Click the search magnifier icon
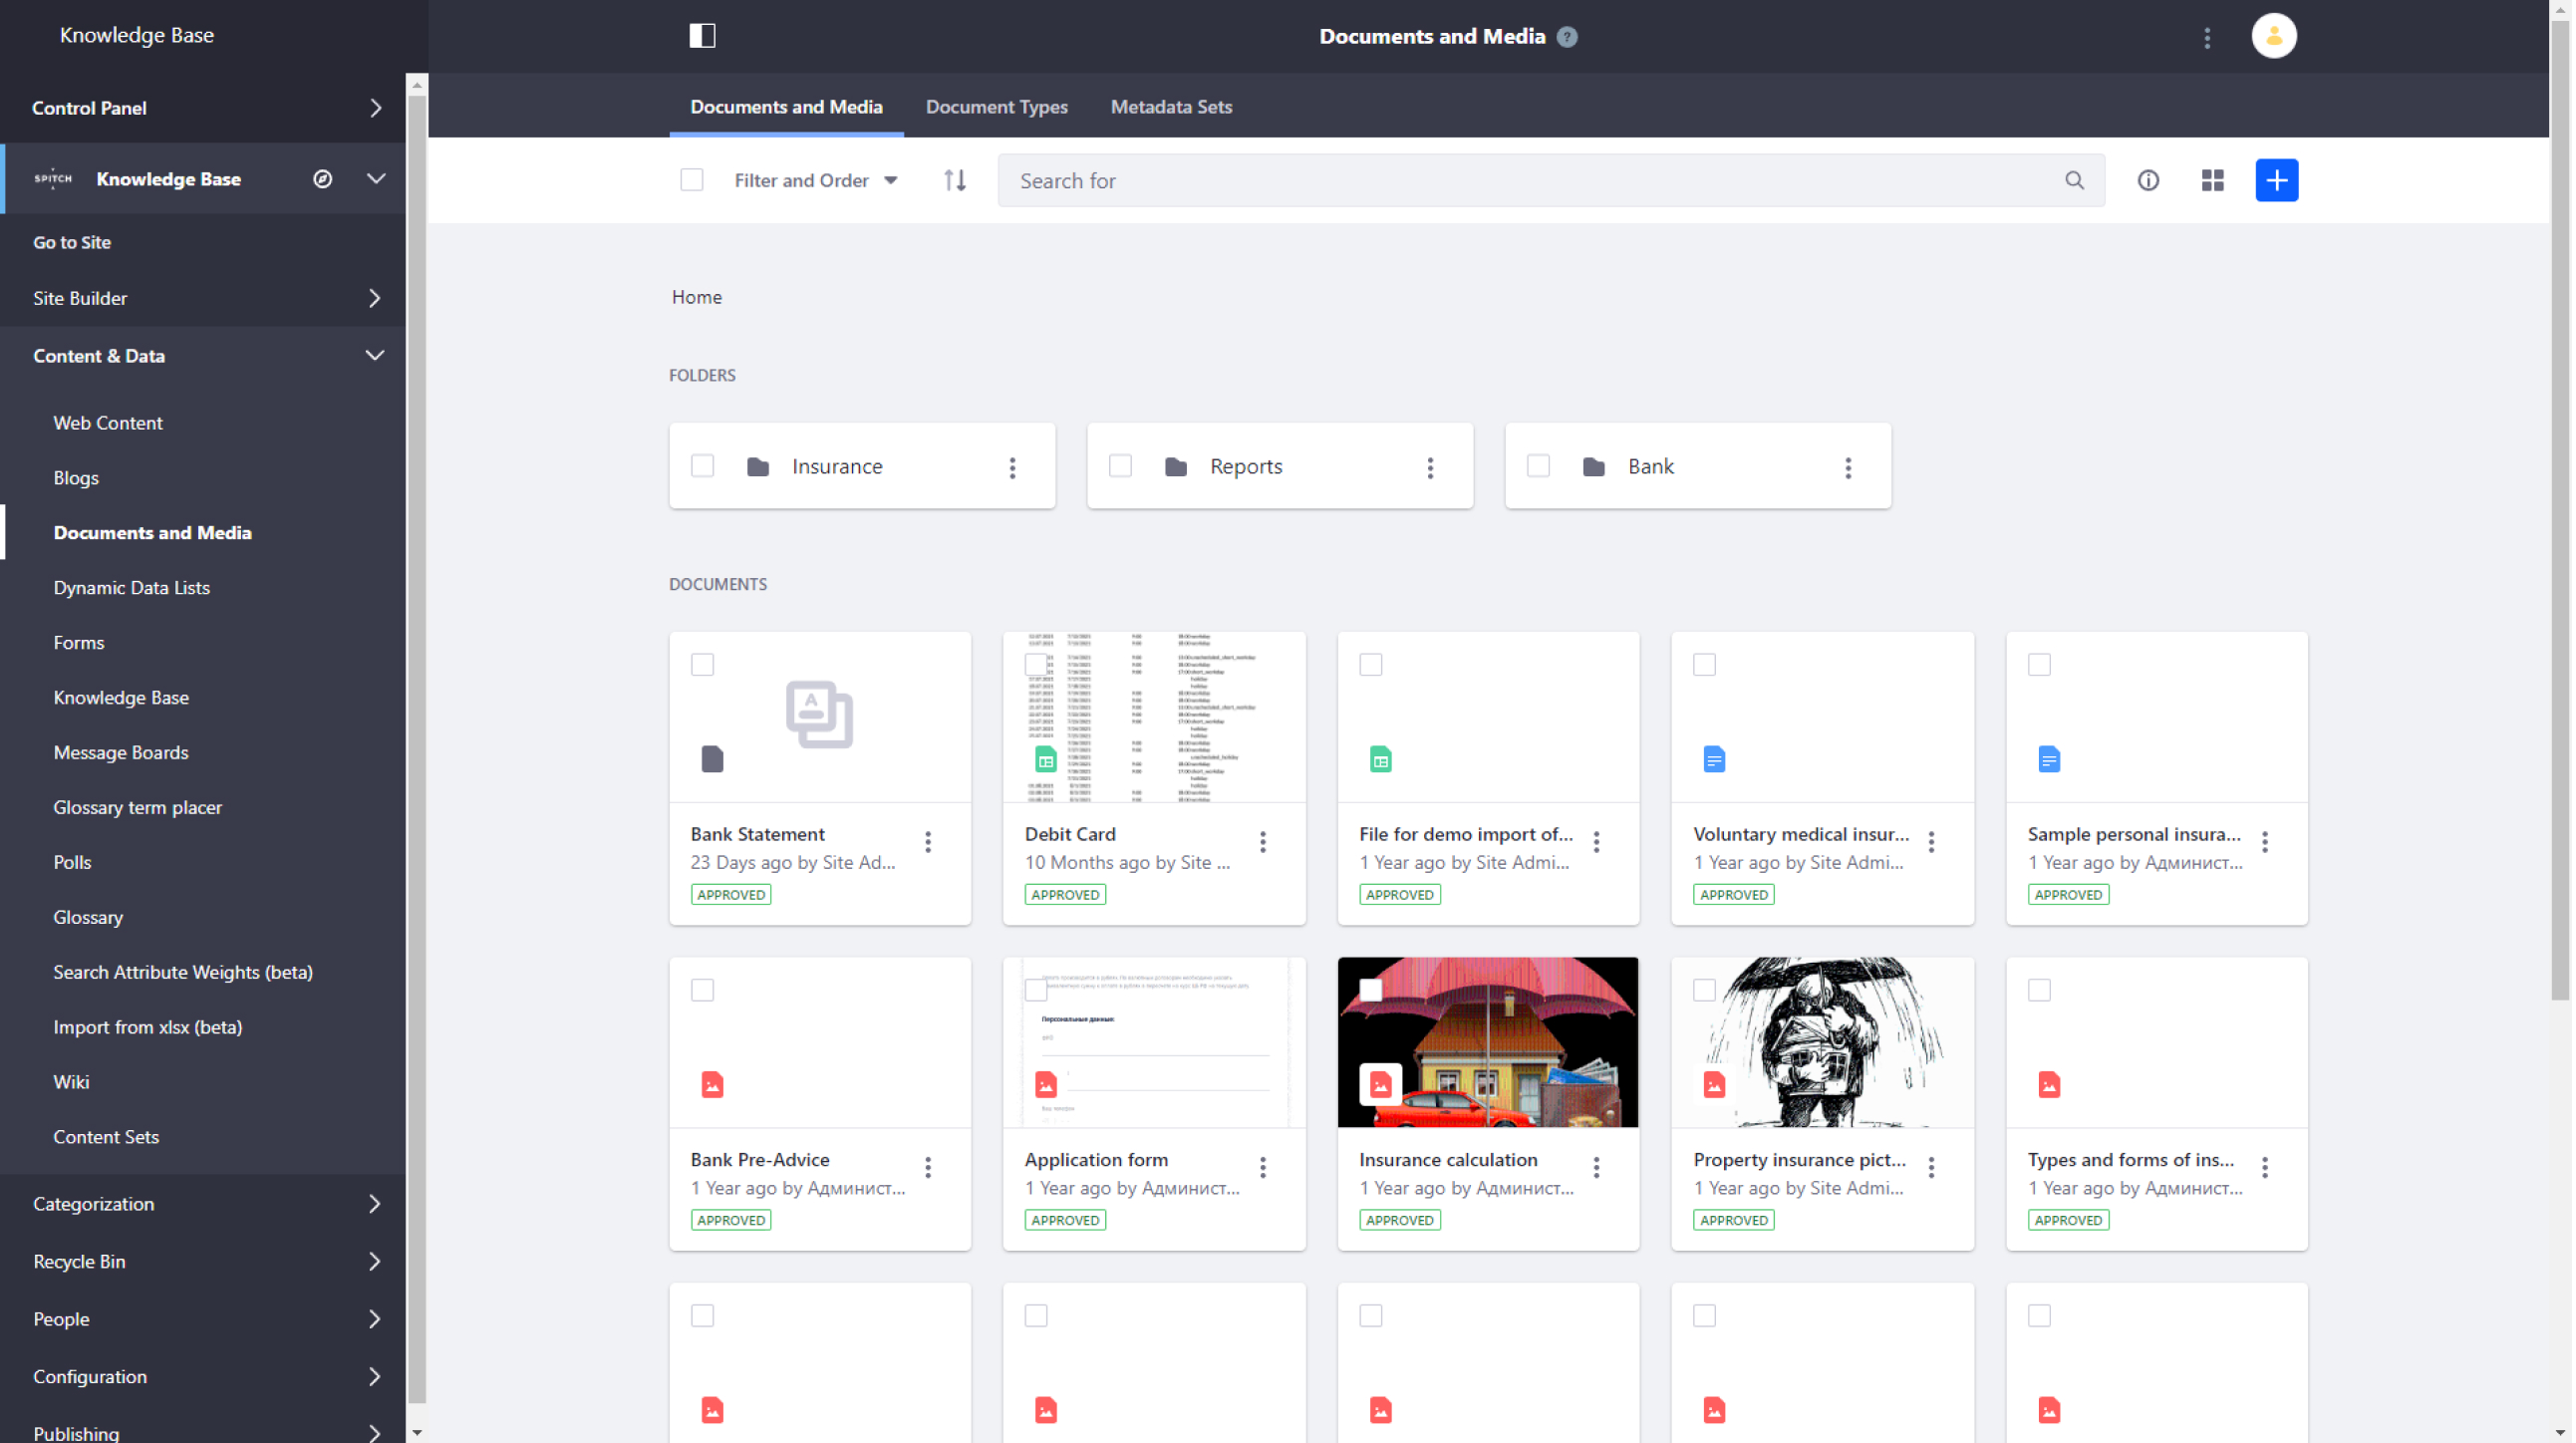 [2076, 180]
